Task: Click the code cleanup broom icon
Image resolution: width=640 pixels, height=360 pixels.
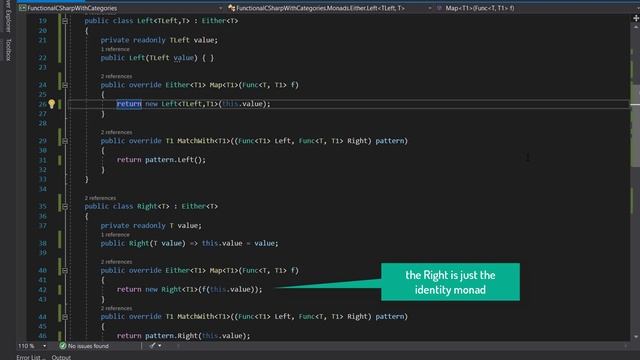Action: [x=152, y=346]
